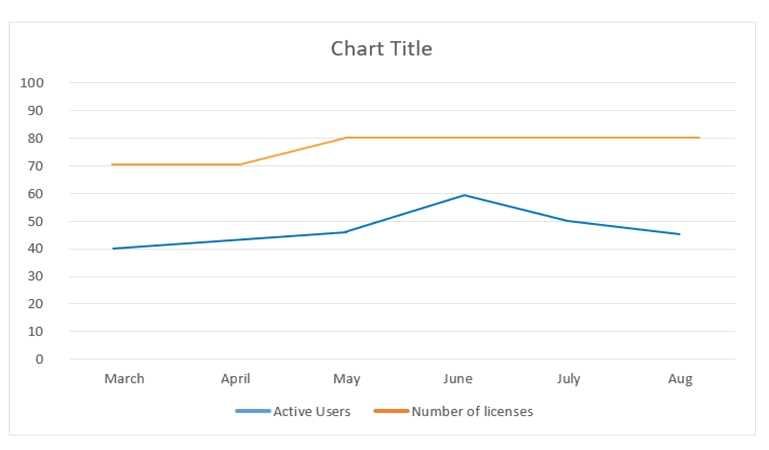Click the June label on the axis
Image resolution: width=769 pixels, height=450 pixels.
click(x=457, y=379)
